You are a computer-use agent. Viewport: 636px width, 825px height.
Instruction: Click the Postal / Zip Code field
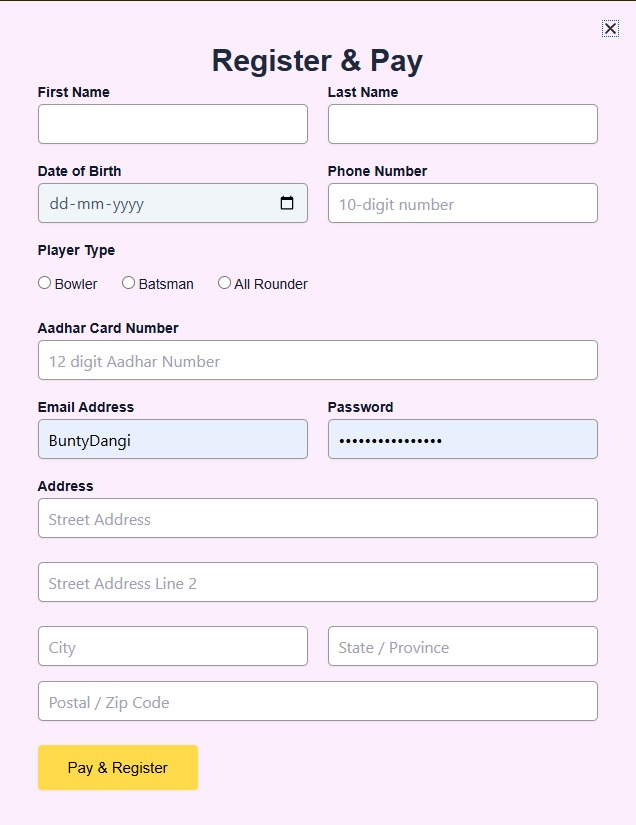point(318,701)
